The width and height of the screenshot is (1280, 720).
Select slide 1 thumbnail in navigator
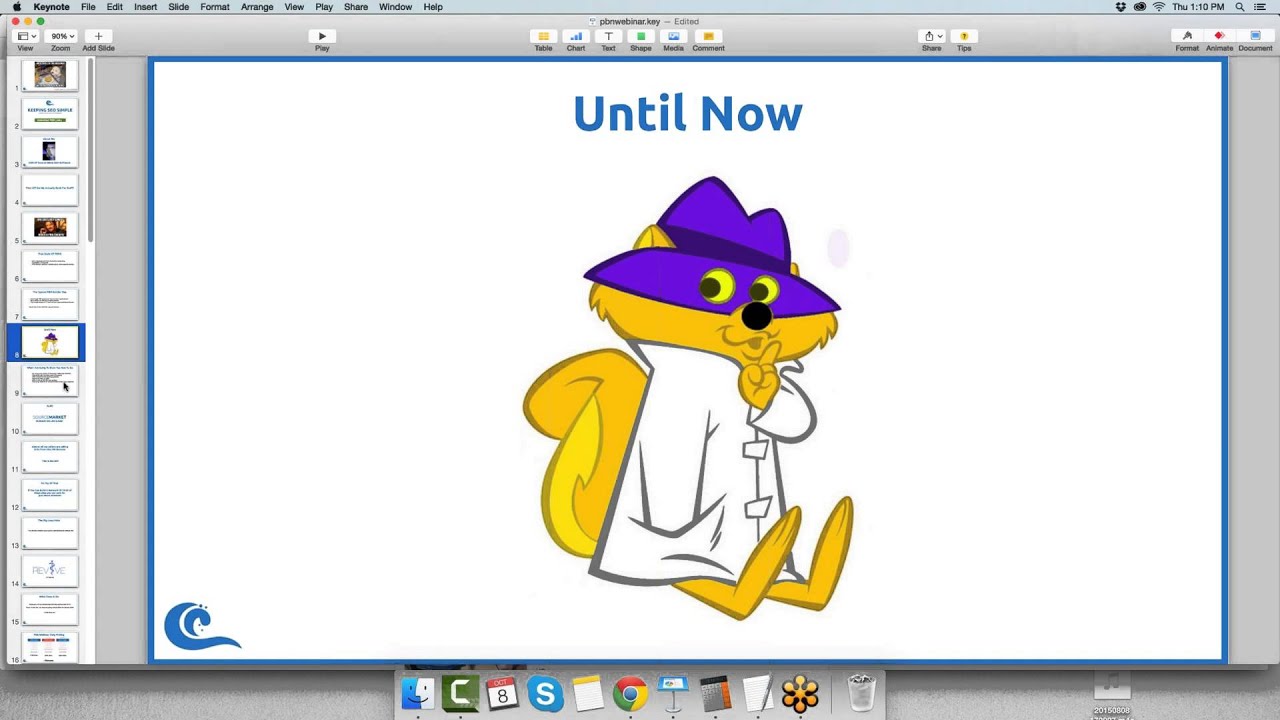(50, 75)
